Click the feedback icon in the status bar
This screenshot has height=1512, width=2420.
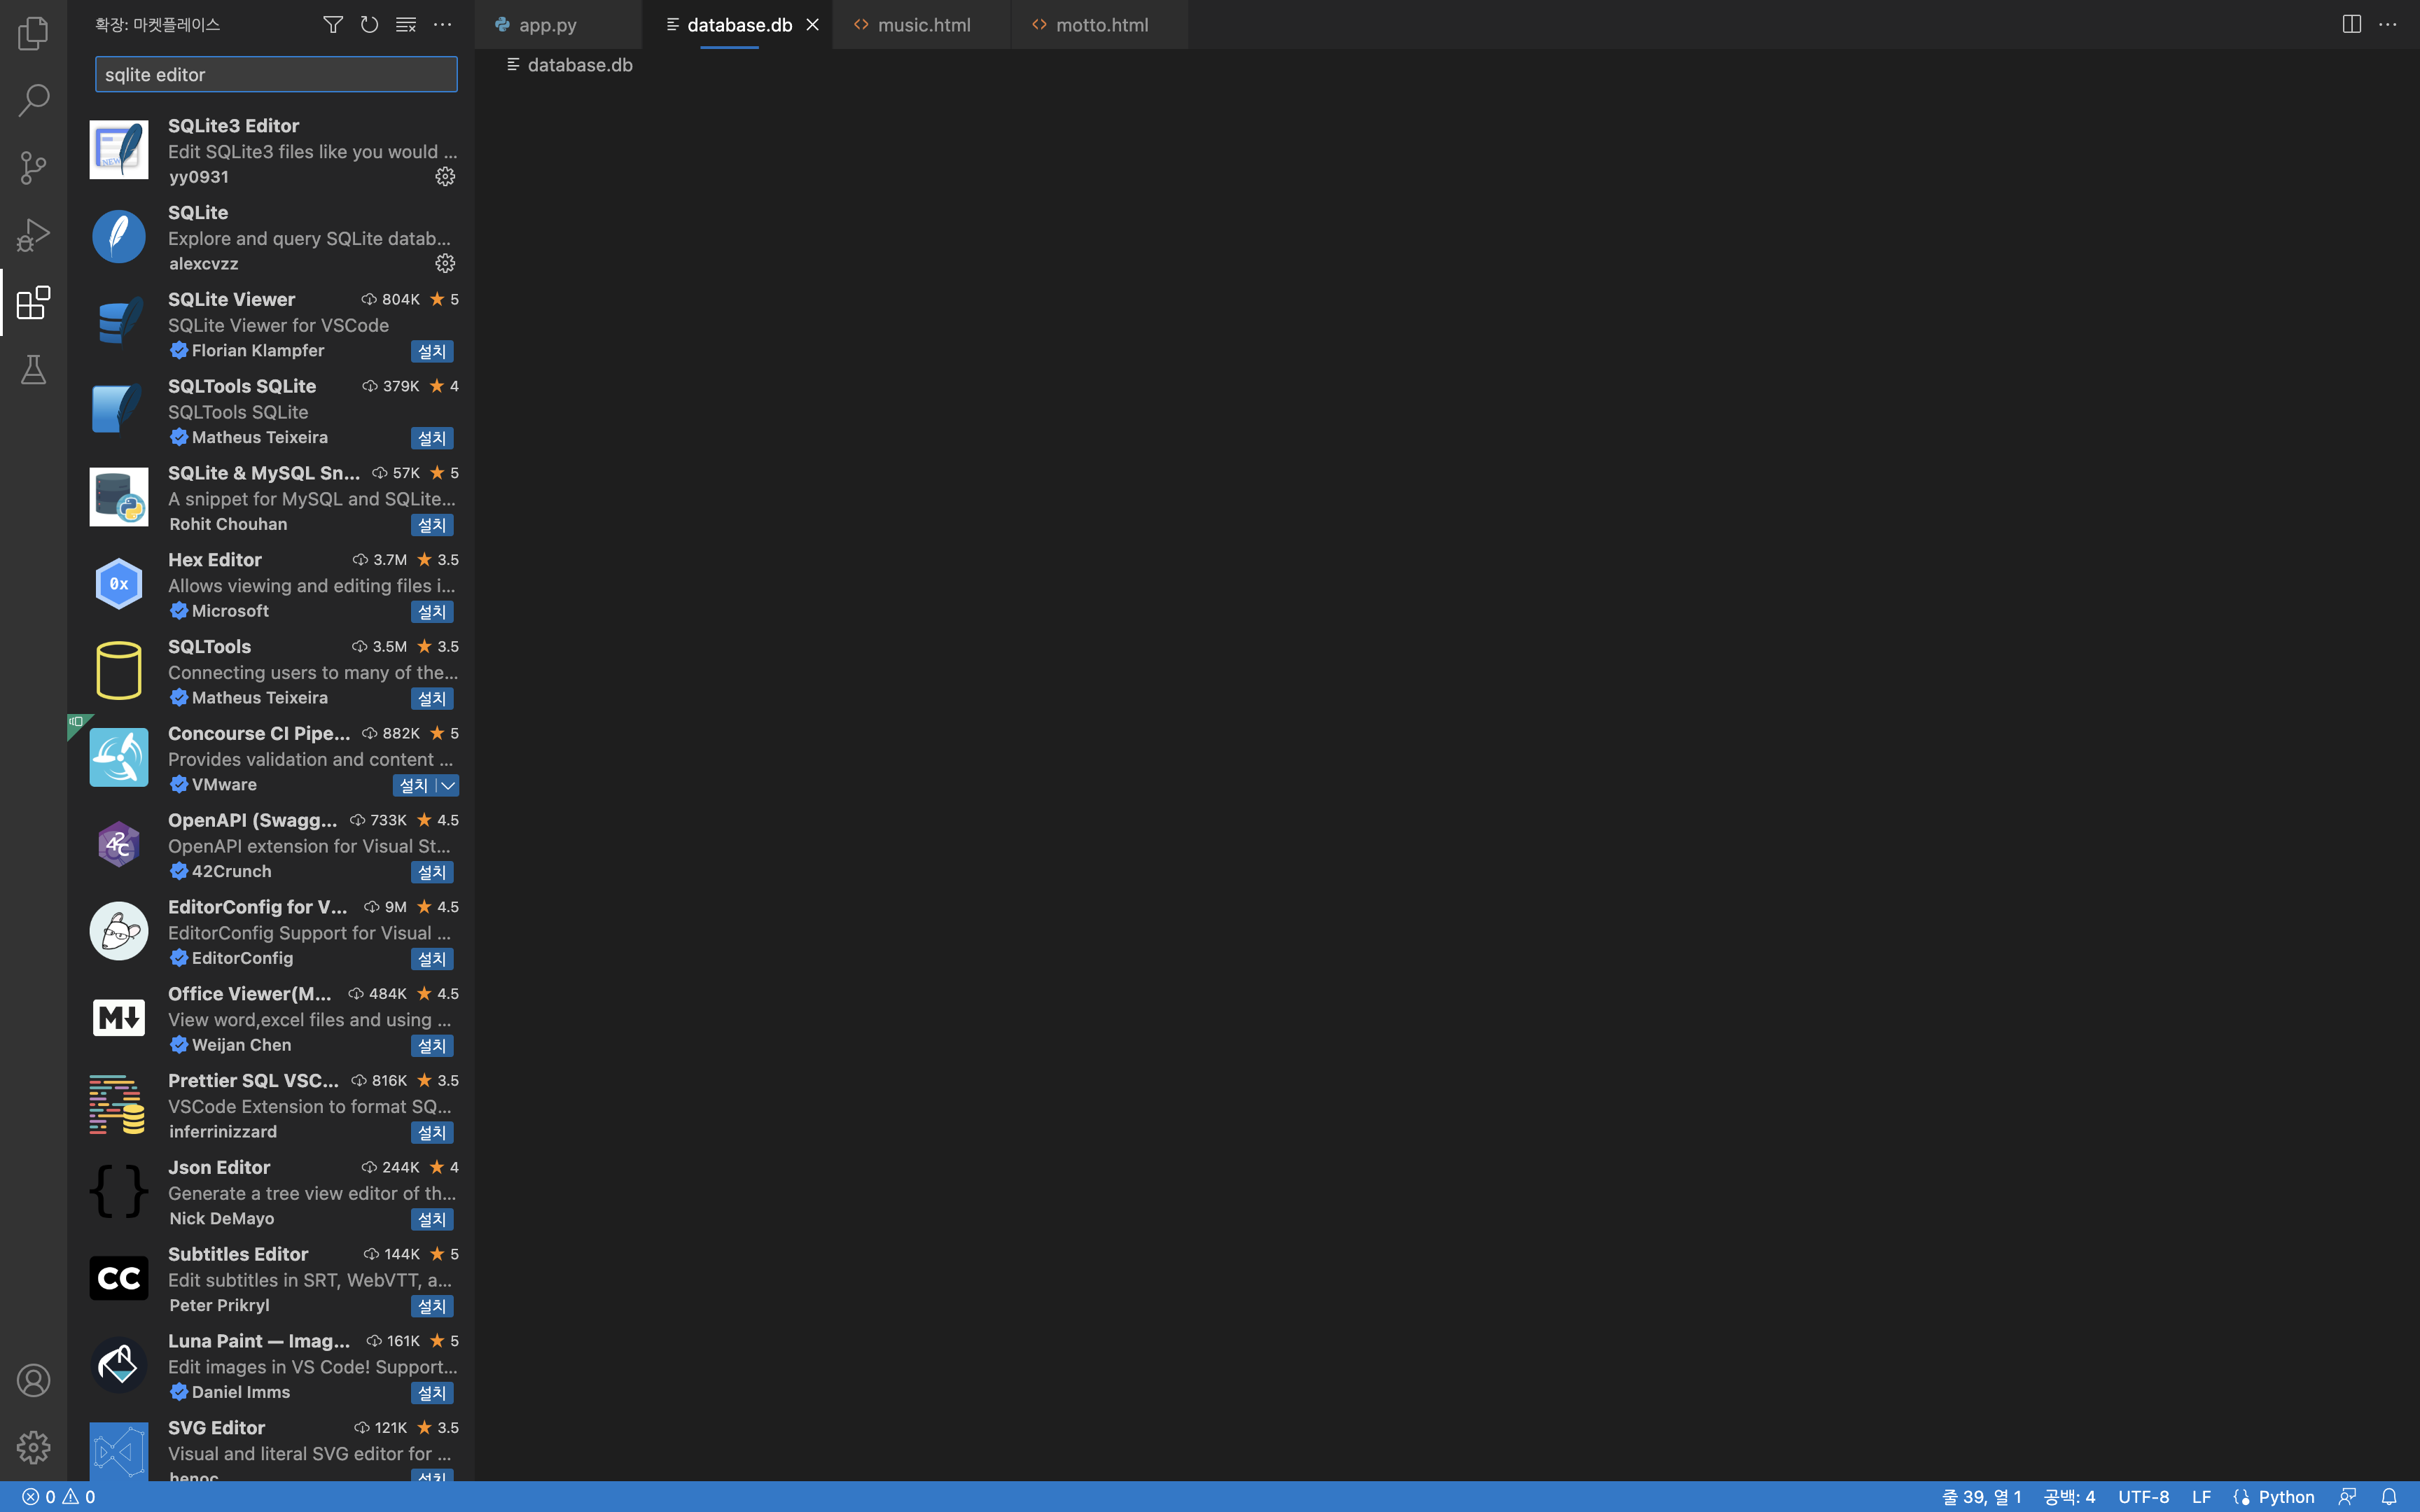(2347, 1497)
